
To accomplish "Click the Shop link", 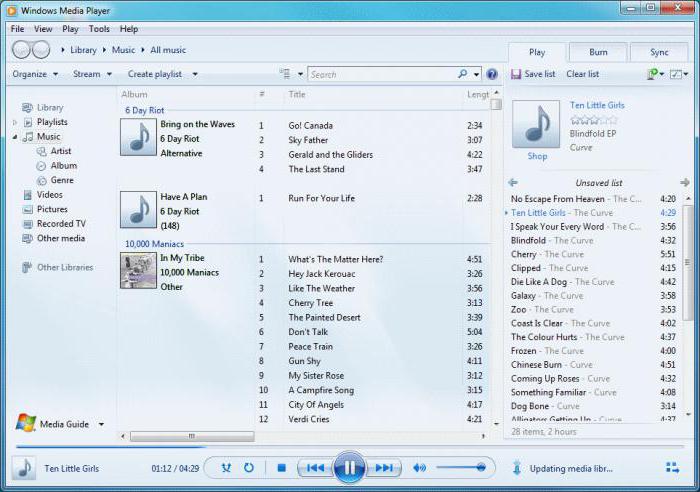I will [537, 156].
